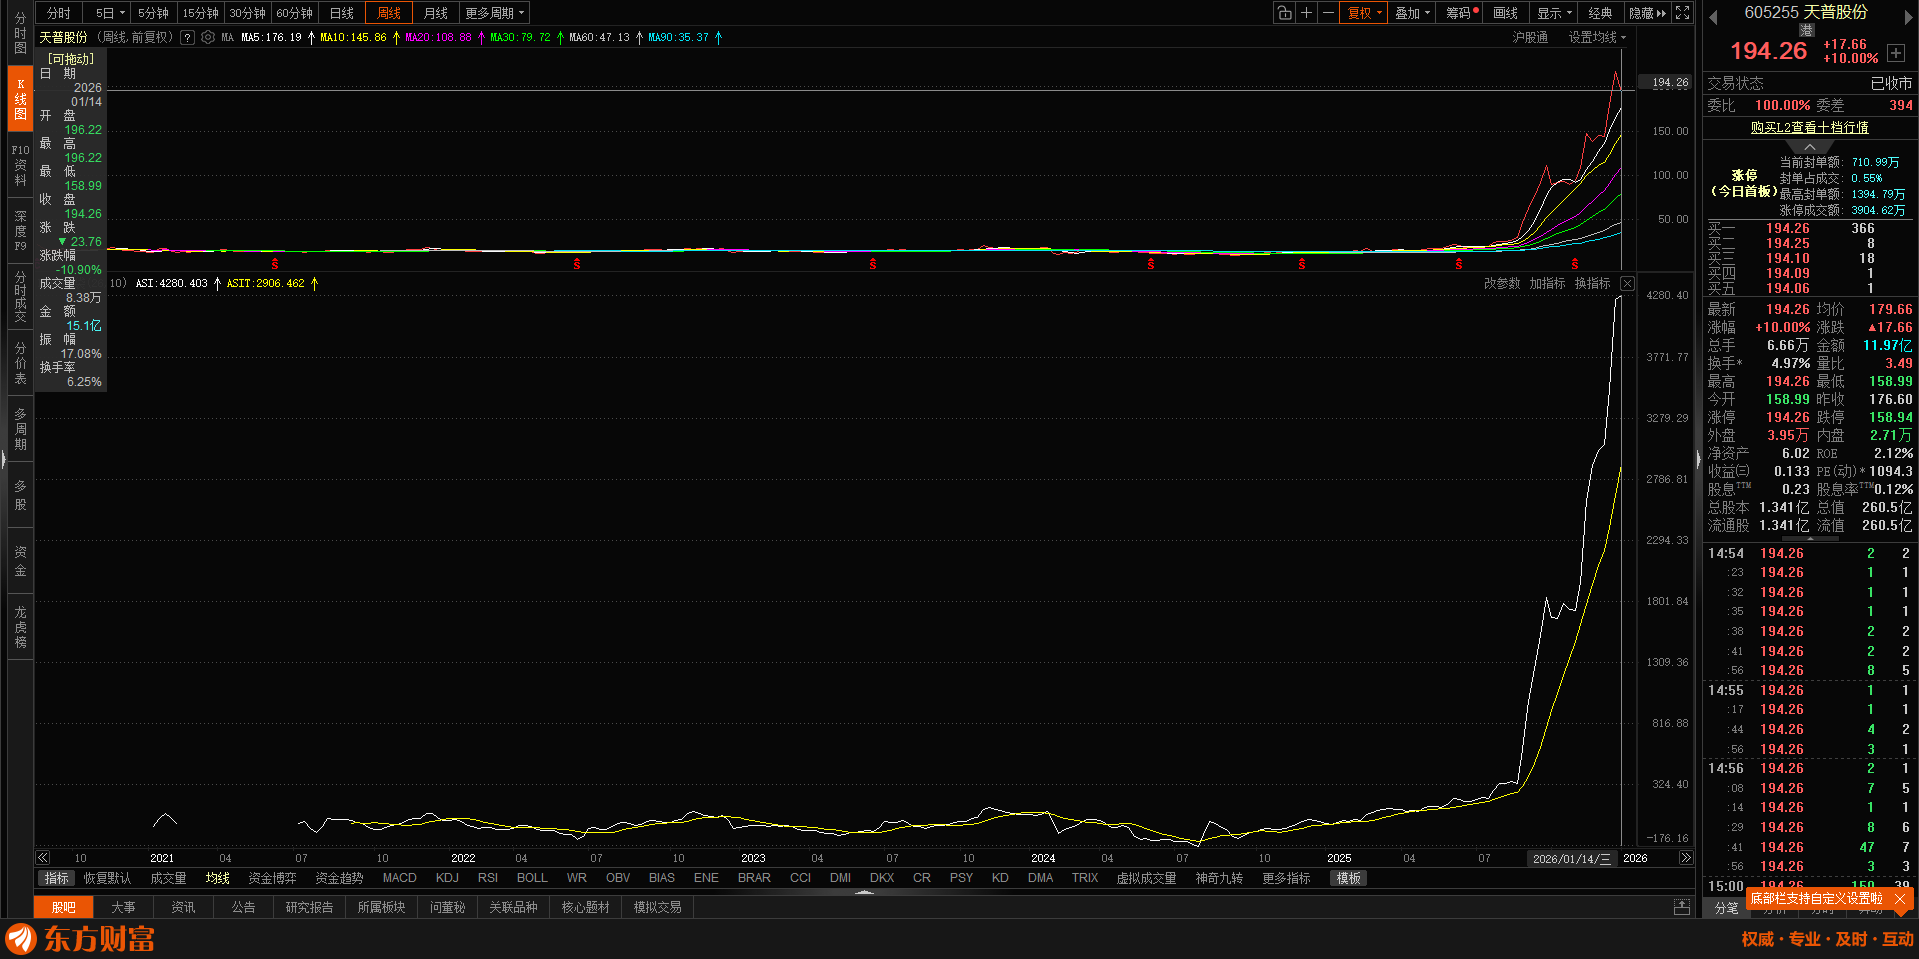Open the 公告 bottom tab
Viewport: 1919px width, 959px height.
[x=244, y=907]
